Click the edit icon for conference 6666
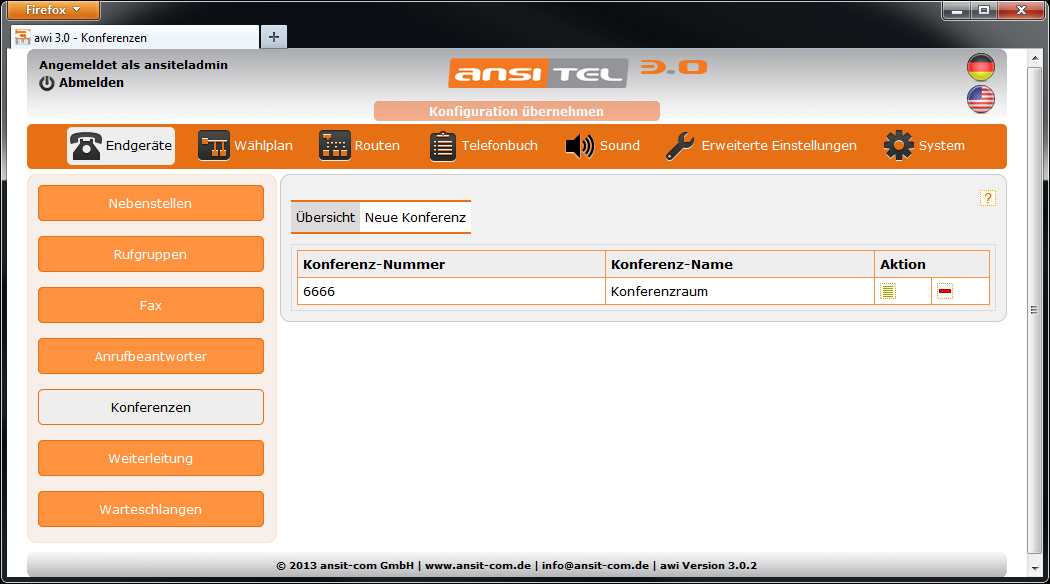The height and width of the screenshot is (584, 1050). pos(888,292)
